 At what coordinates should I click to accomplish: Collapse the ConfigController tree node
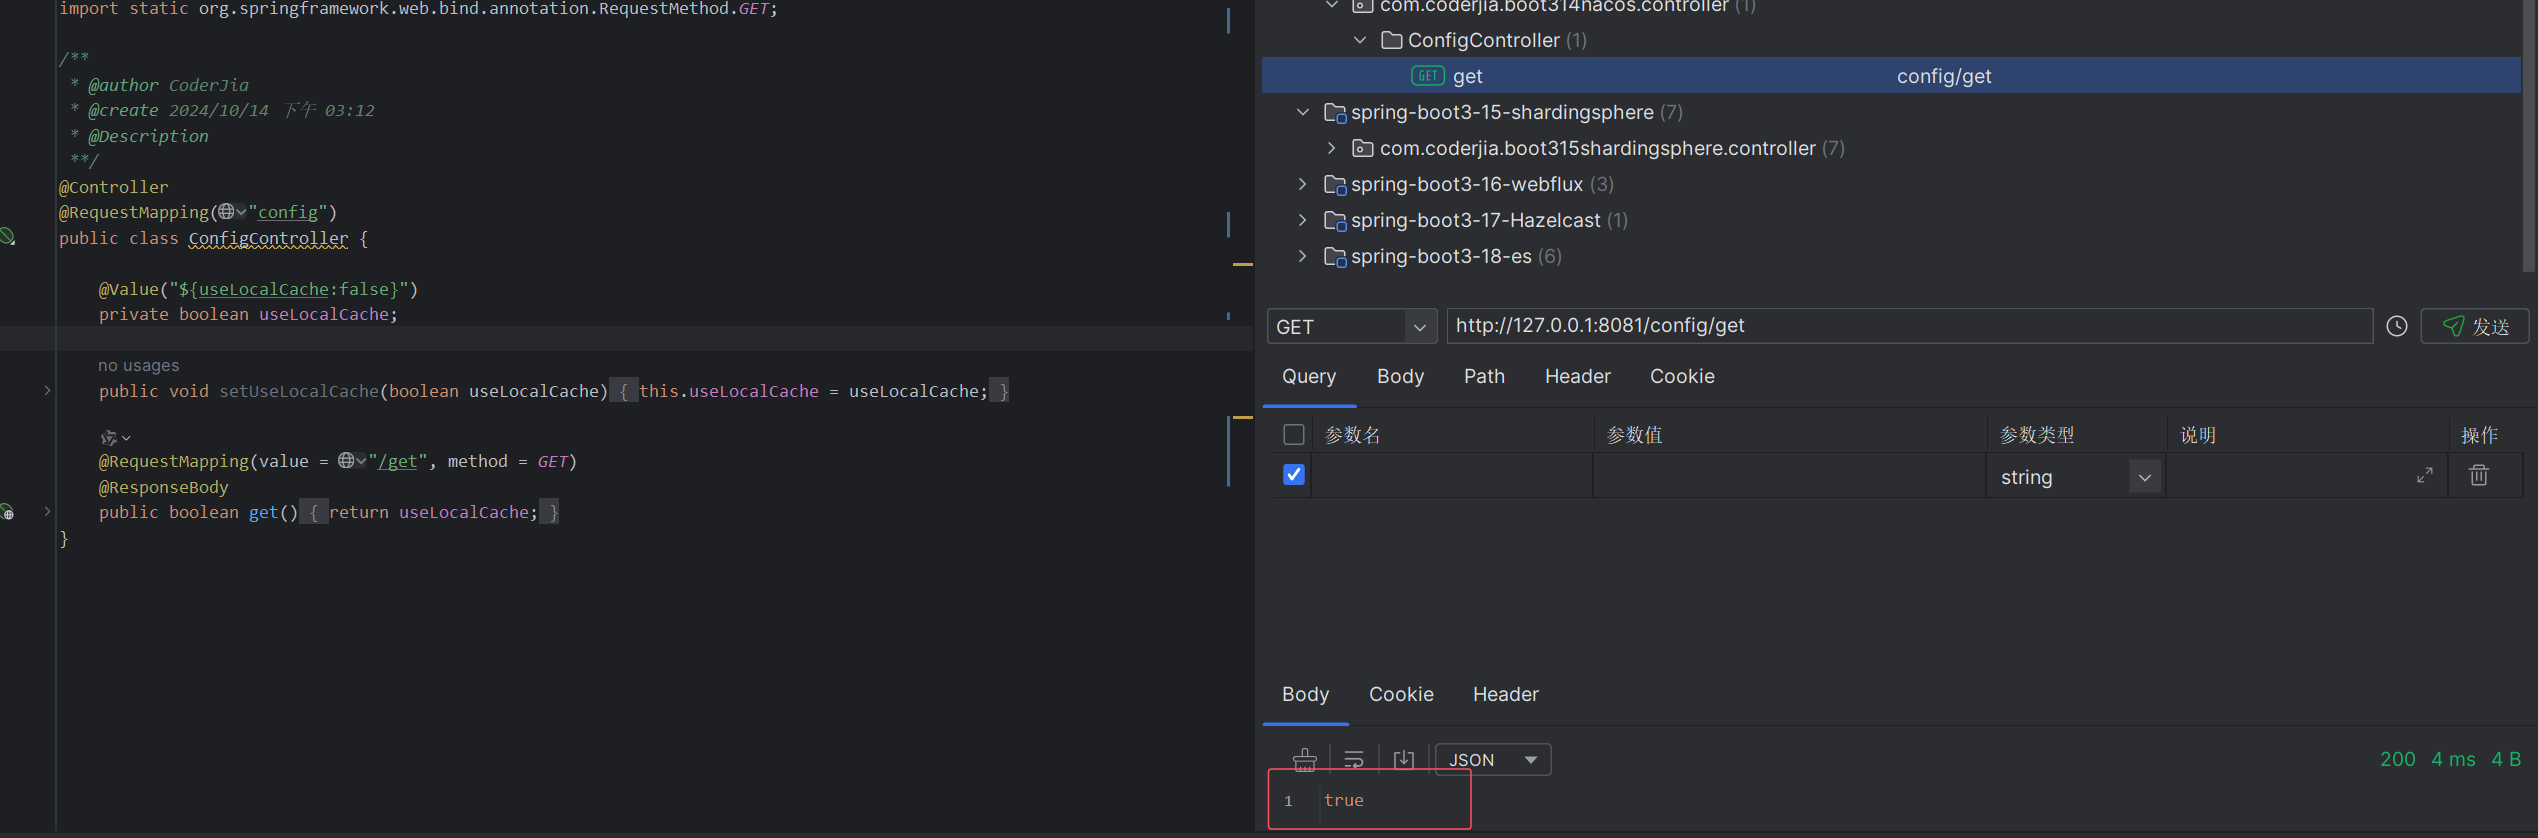click(1360, 40)
